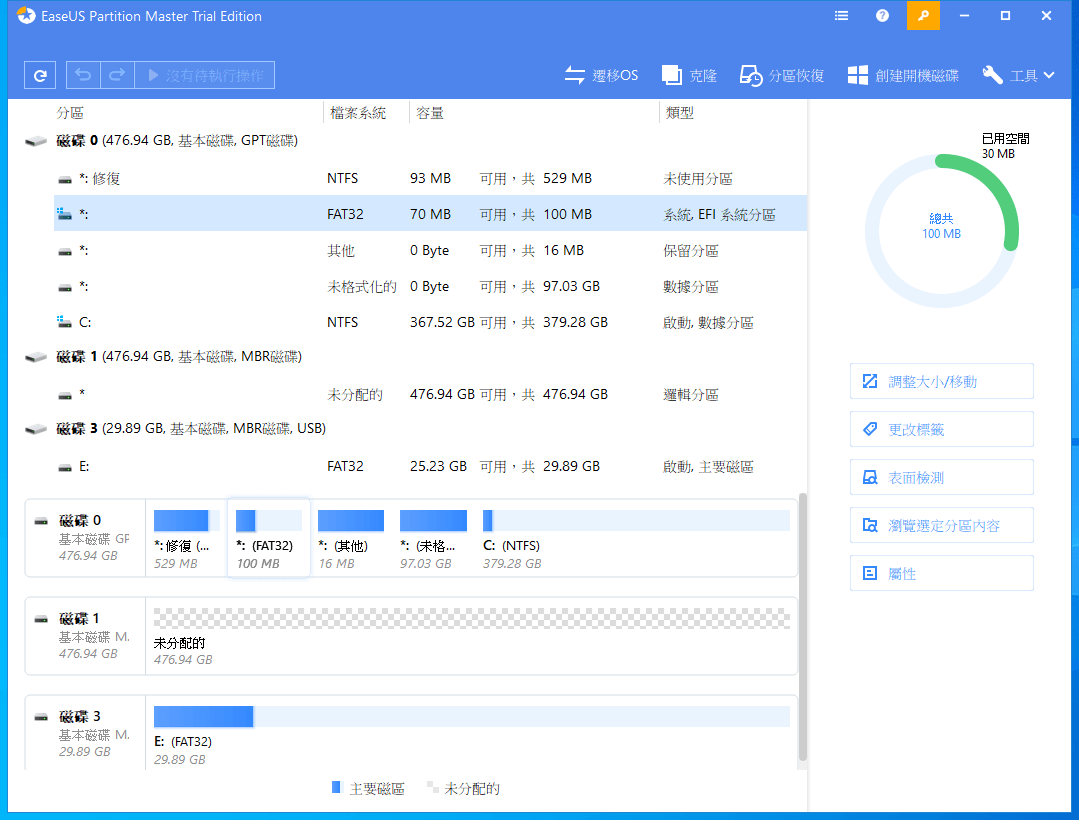The height and width of the screenshot is (820, 1079).
Task: Open the 工具 (Tools) dropdown menu
Action: (x=1018, y=75)
